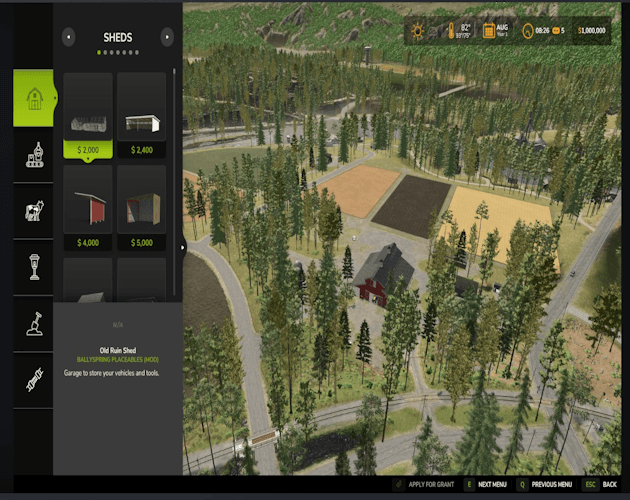The image size is (630, 500).
Task: Select the white open shed thumbnail
Action: tap(142, 107)
